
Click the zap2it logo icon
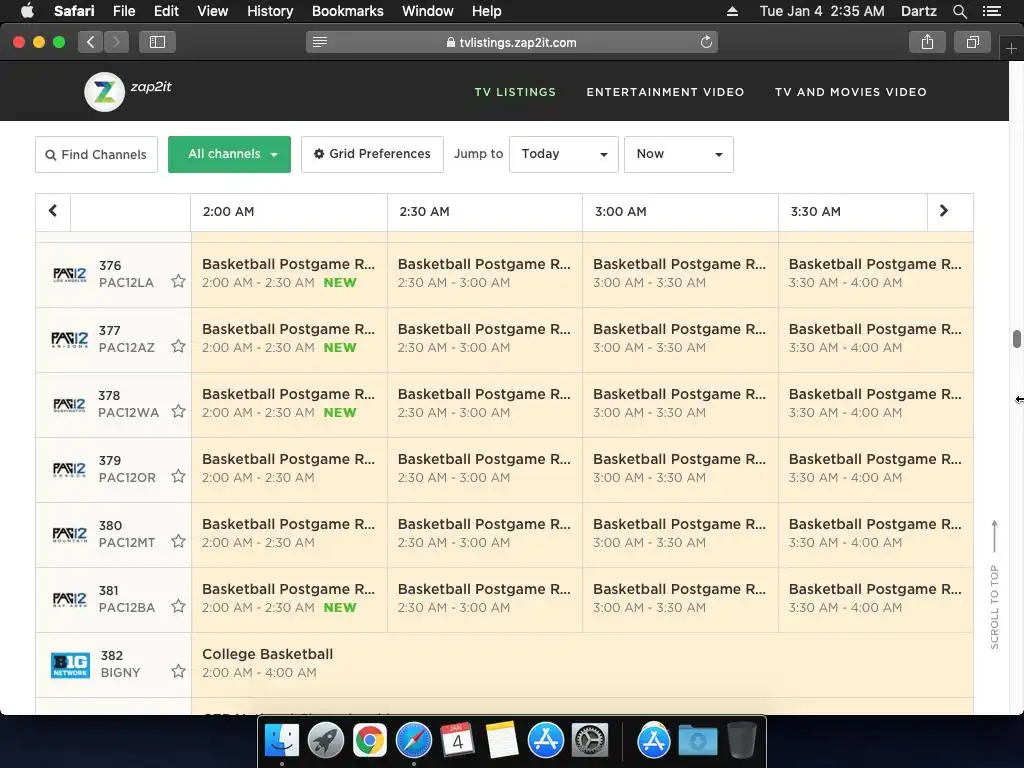coord(104,91)
